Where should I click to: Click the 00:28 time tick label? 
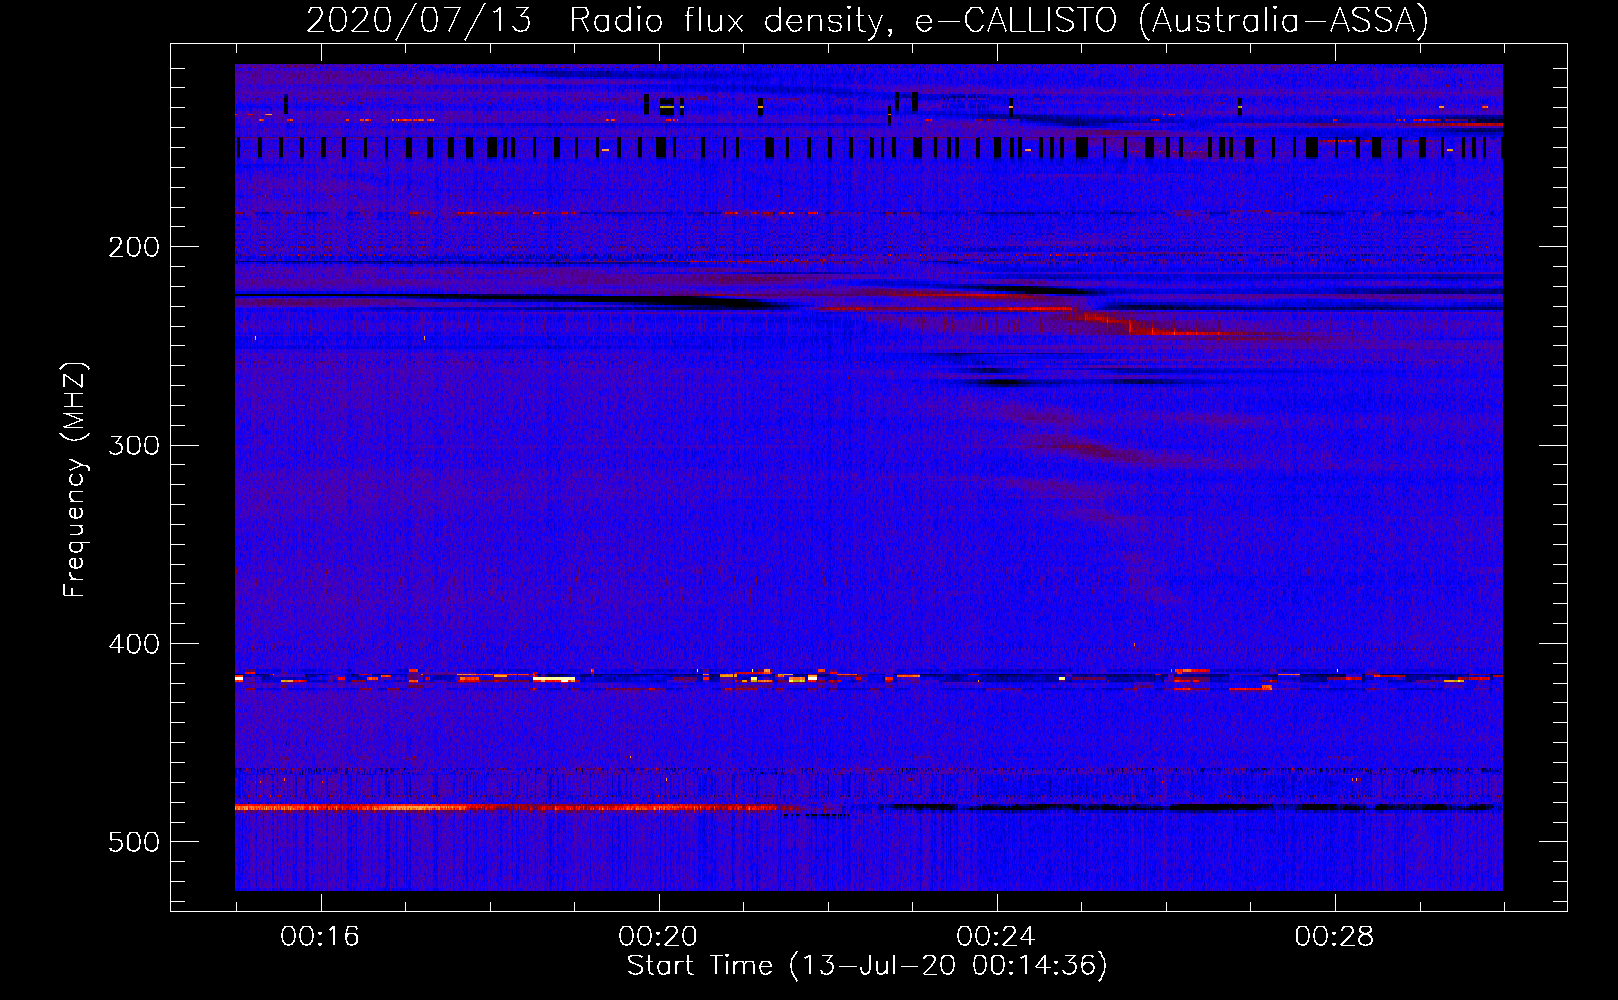(1334, 936)
